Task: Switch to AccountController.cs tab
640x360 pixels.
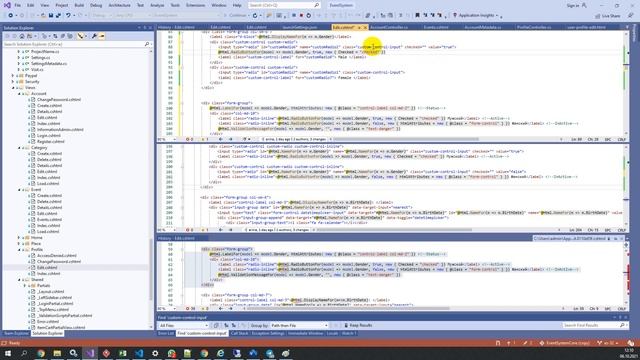Action: (389, 27)
